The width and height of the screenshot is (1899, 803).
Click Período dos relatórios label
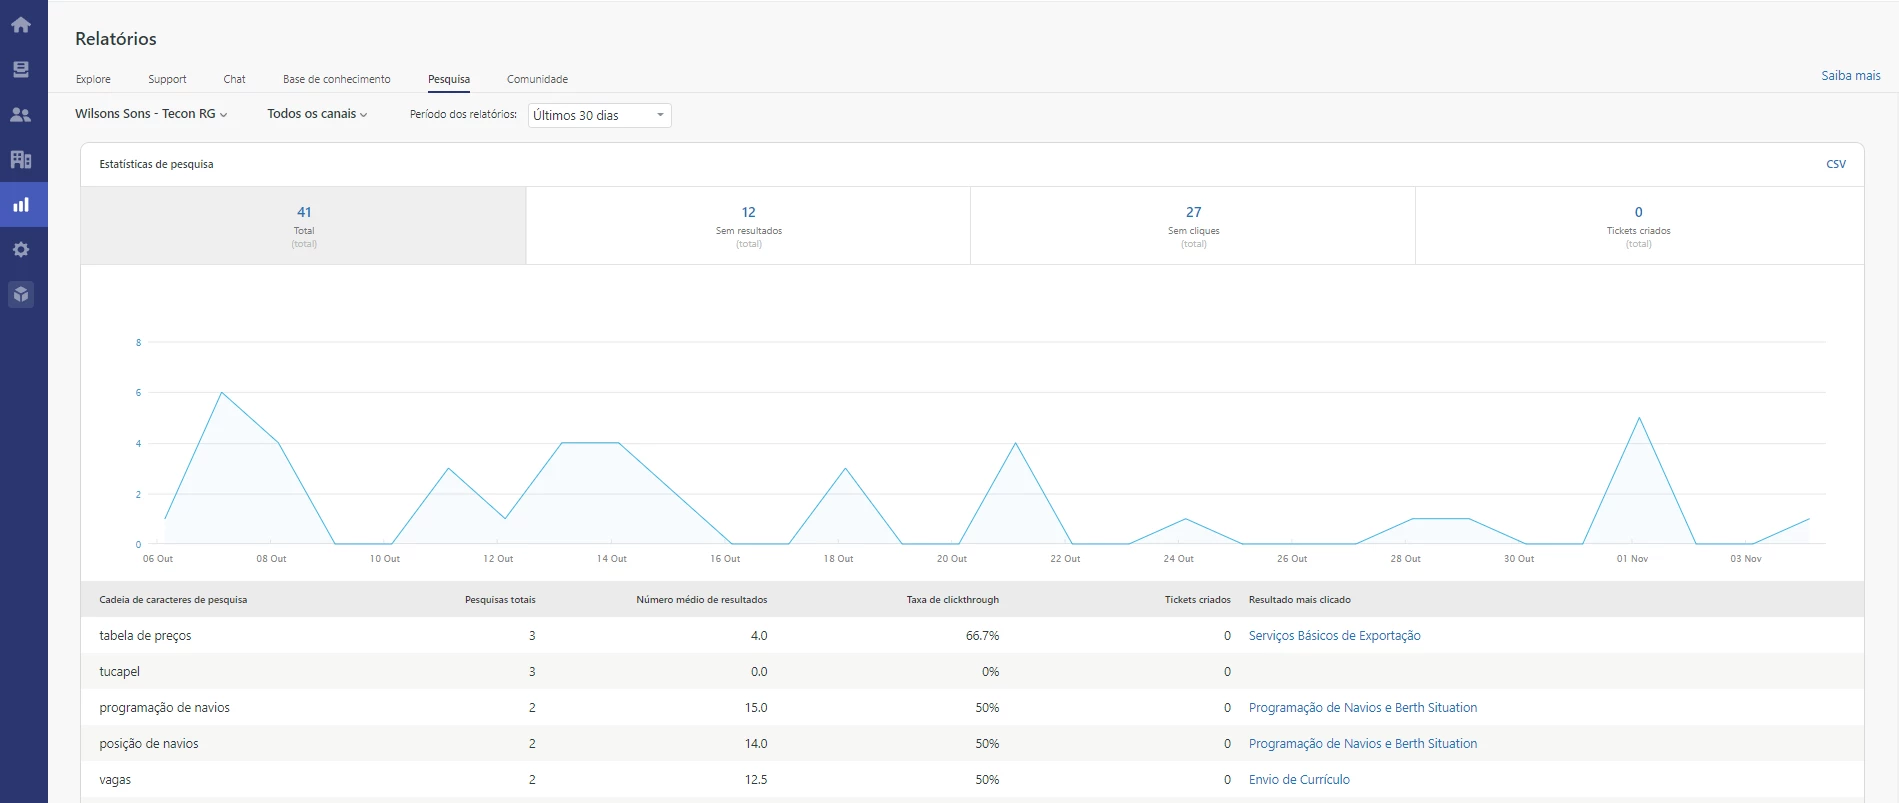point(463,115)
